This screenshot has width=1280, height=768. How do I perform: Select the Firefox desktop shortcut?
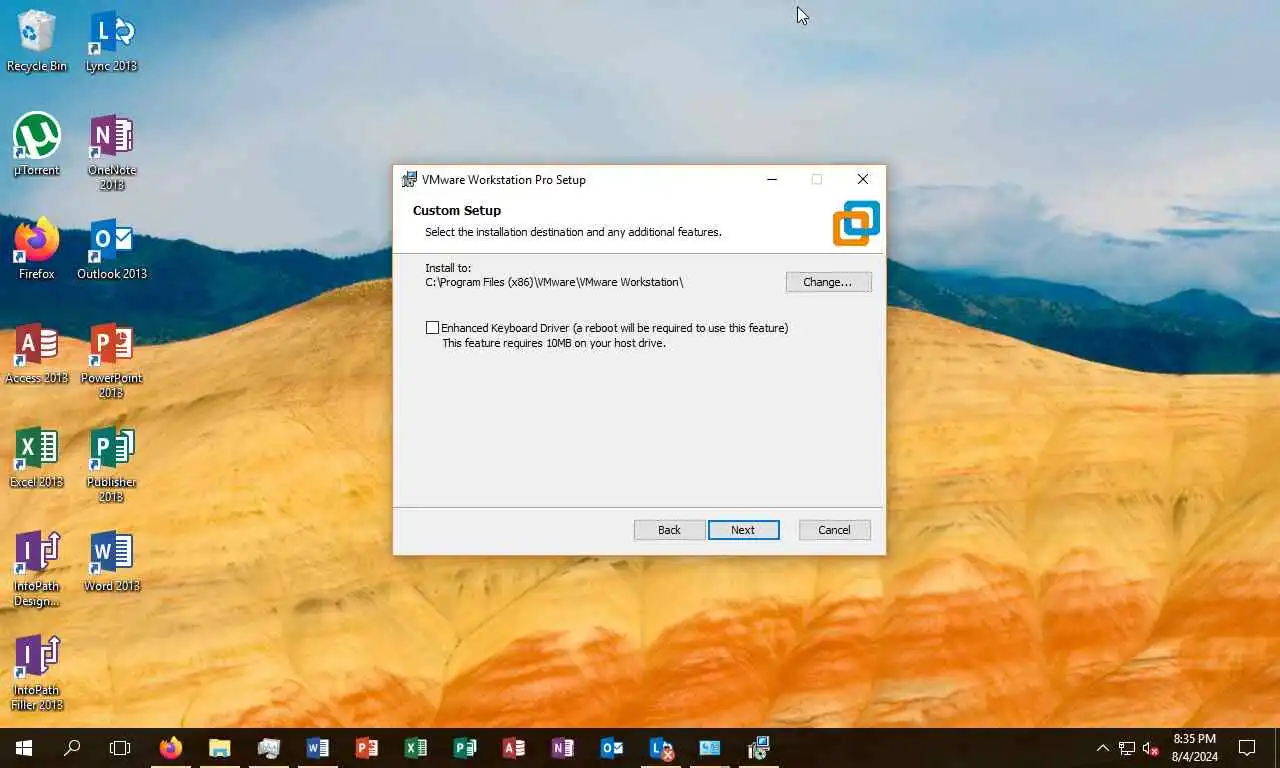[37, 249]
